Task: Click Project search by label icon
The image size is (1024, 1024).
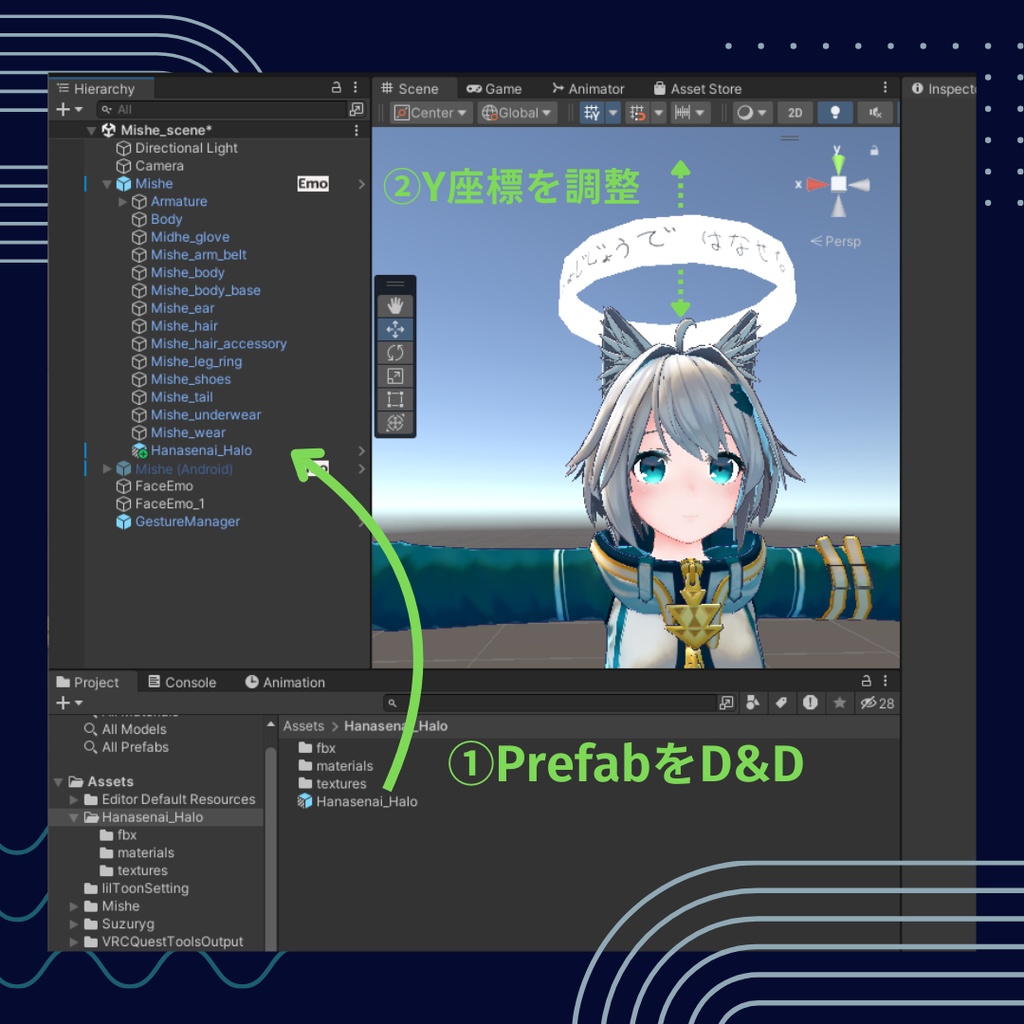Action: click(781, 703)
